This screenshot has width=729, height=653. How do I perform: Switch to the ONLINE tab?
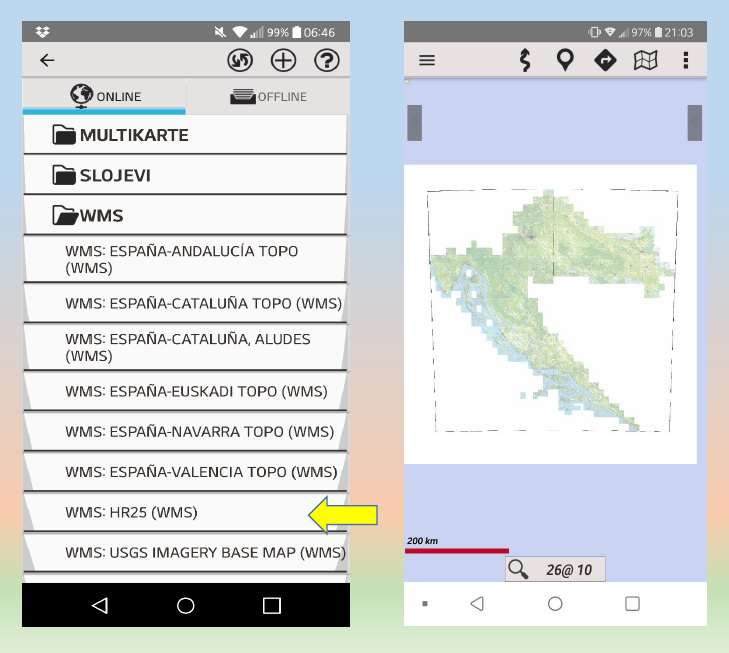coord(104,97)
